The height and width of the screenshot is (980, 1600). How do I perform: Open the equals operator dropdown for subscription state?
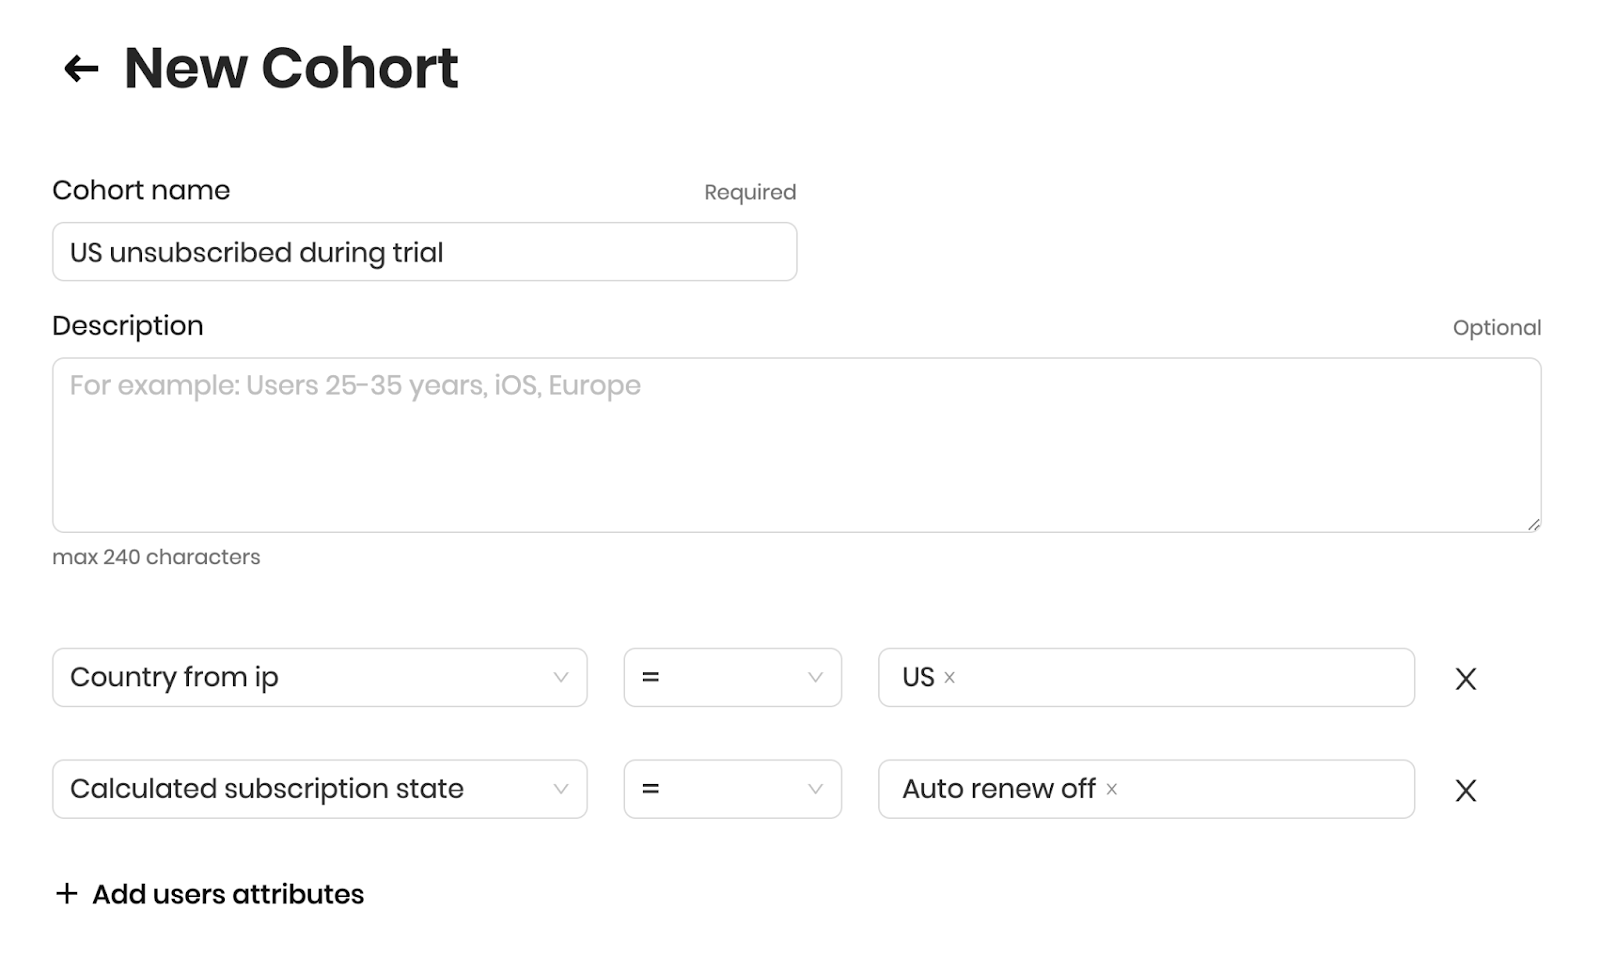732,790
